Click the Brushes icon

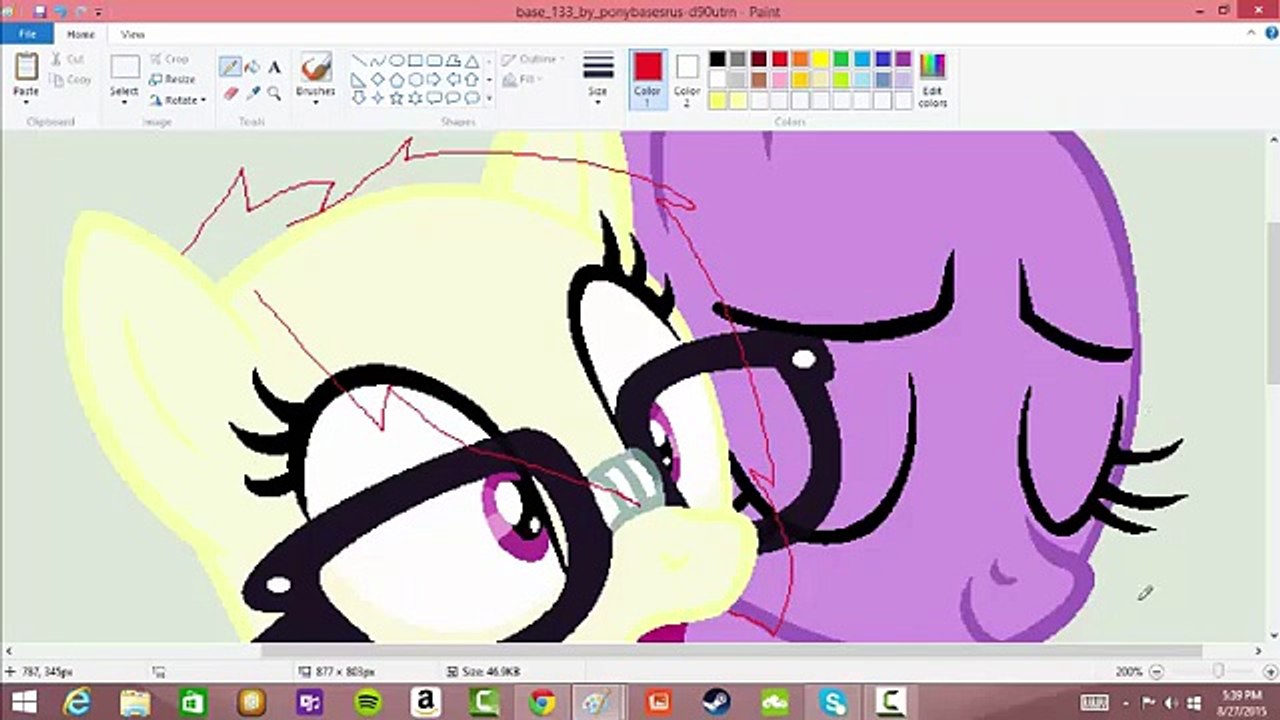coord(316,67)
